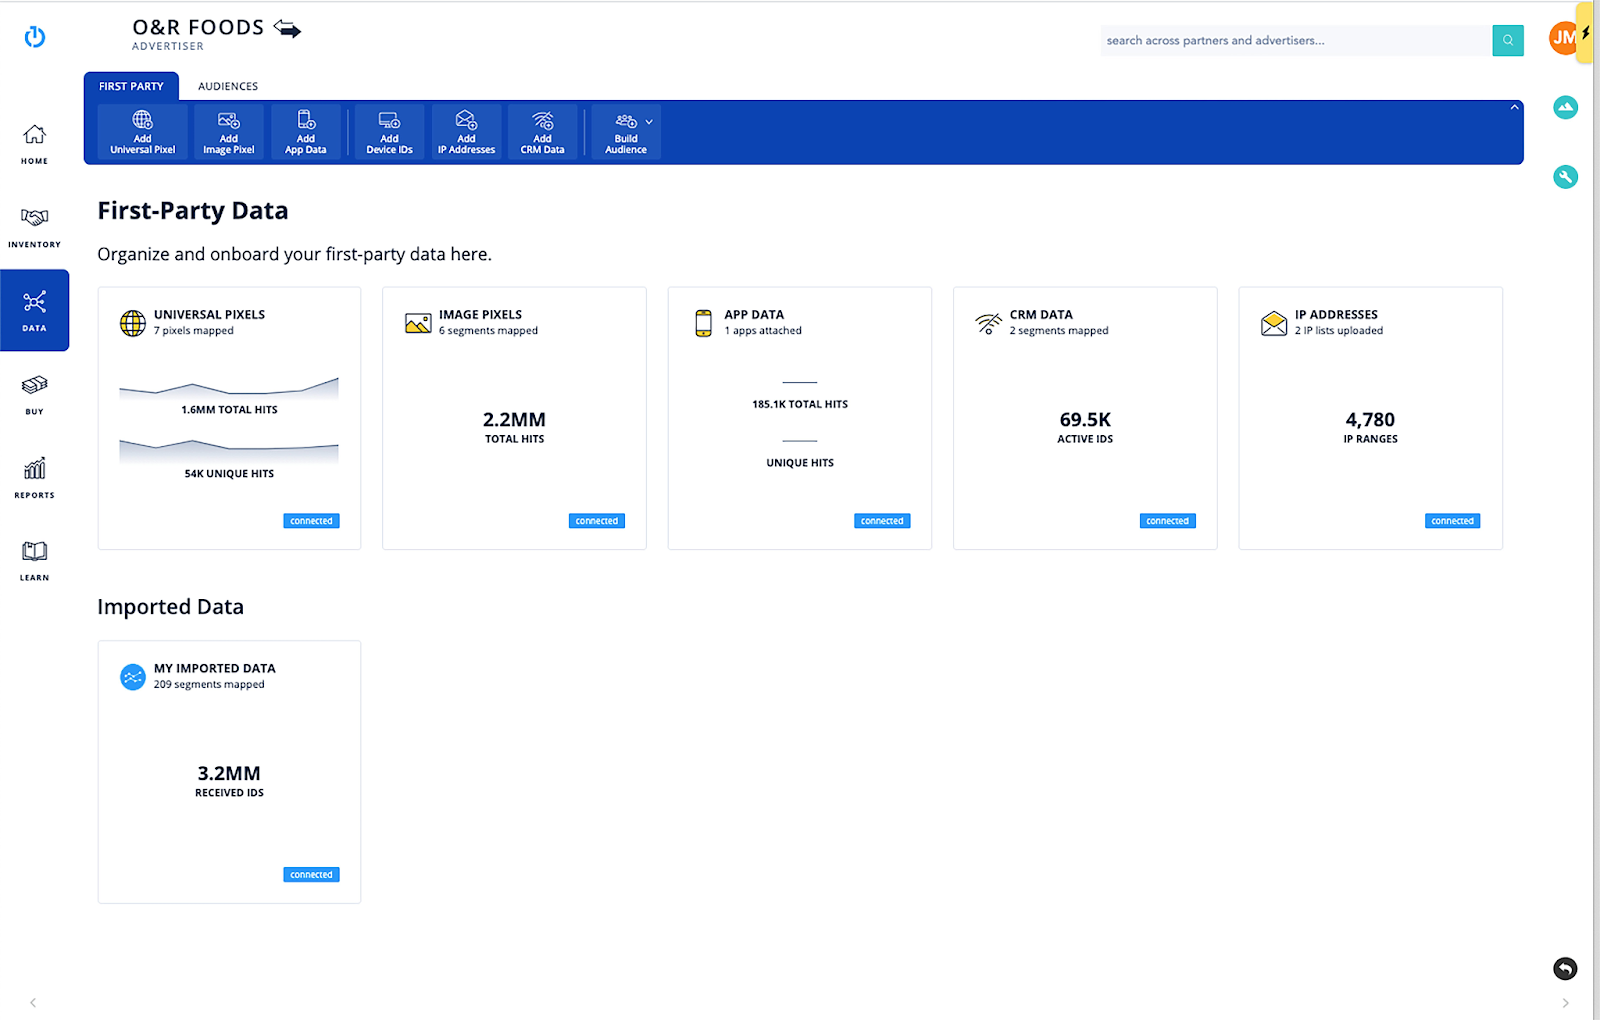Toggle the connected badge on My Imported Data
Screen dimensions: 1600x1020
(x=311, y=874)
